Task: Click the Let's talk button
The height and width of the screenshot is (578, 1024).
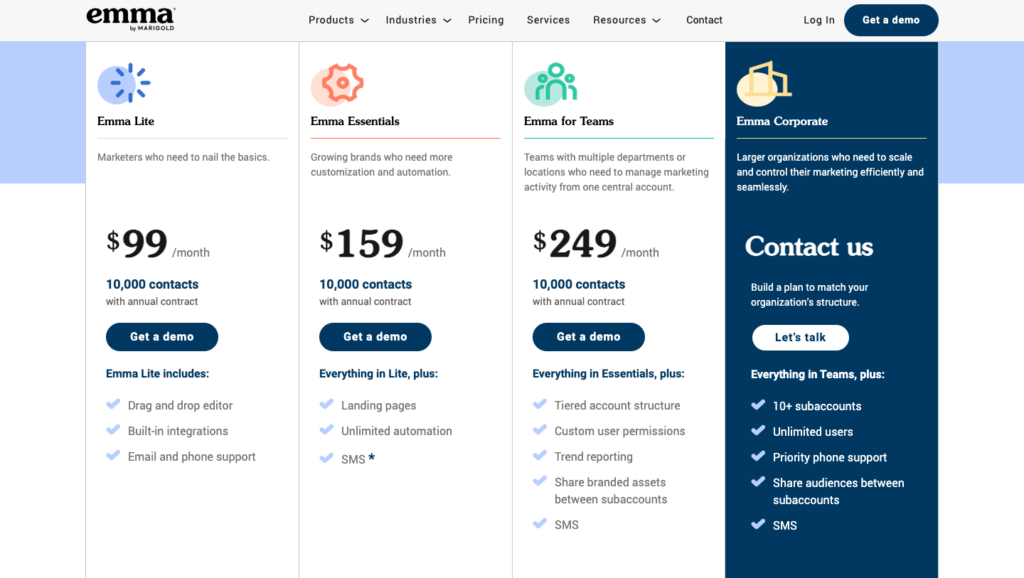Action: 800,338
